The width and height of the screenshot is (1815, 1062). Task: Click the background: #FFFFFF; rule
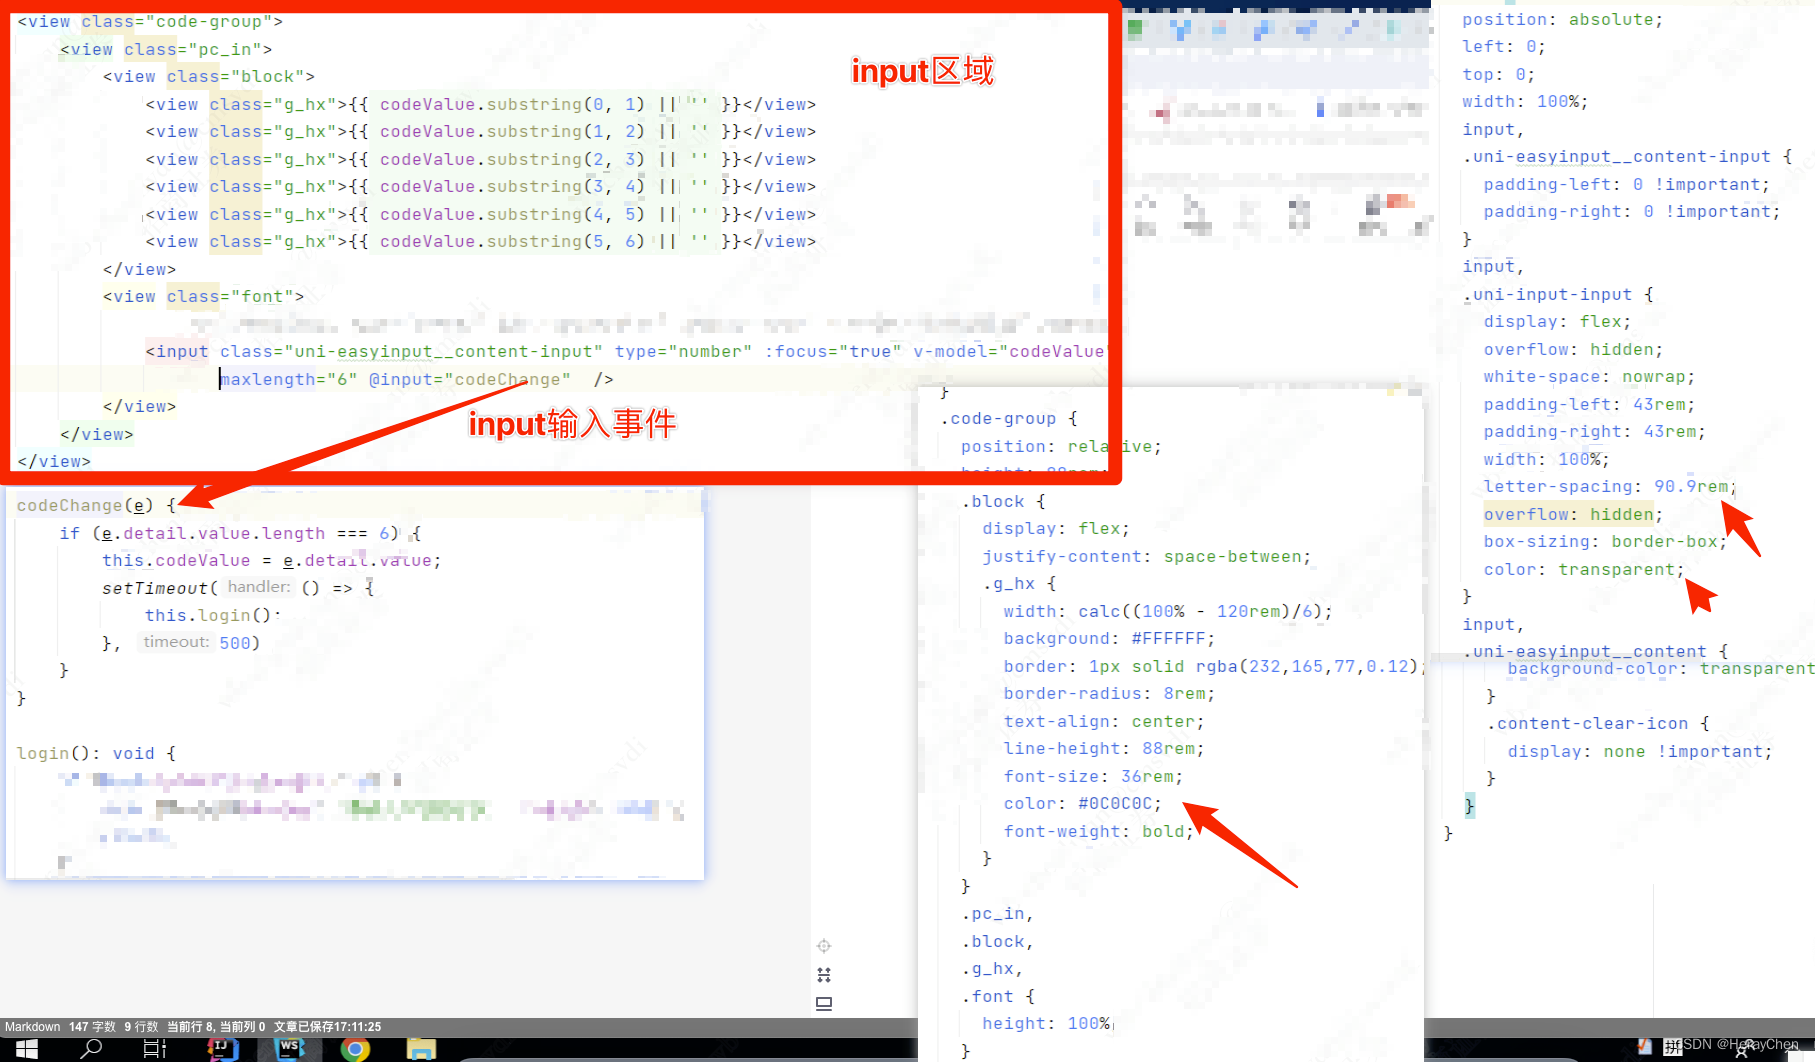click(1109, 639)
